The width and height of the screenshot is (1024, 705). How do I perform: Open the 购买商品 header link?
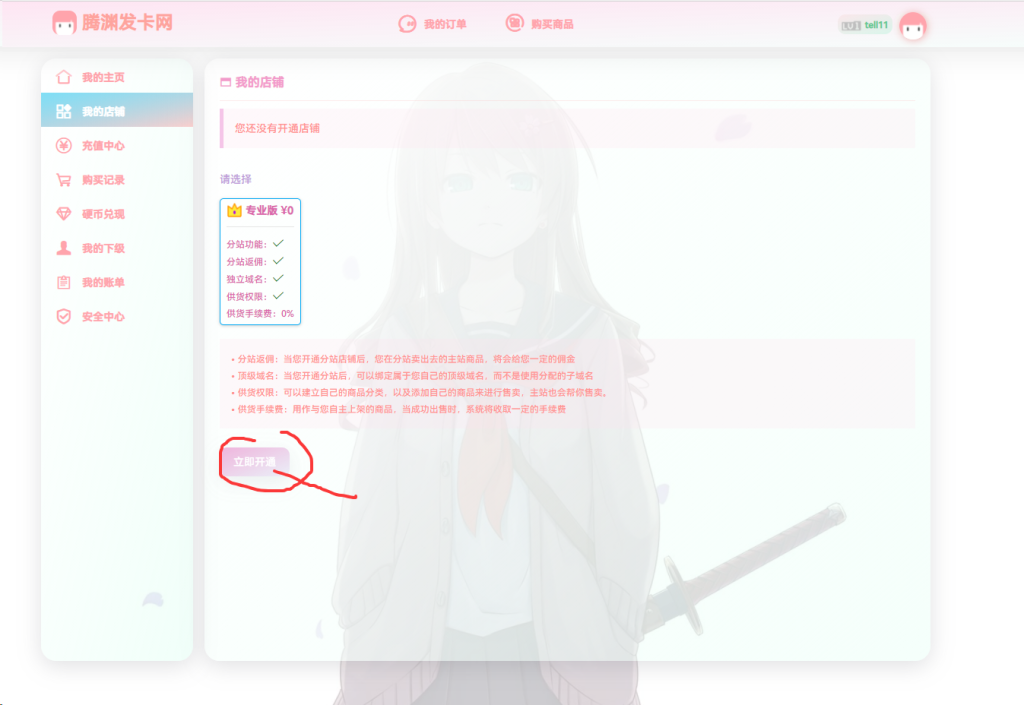click(553, 24)
